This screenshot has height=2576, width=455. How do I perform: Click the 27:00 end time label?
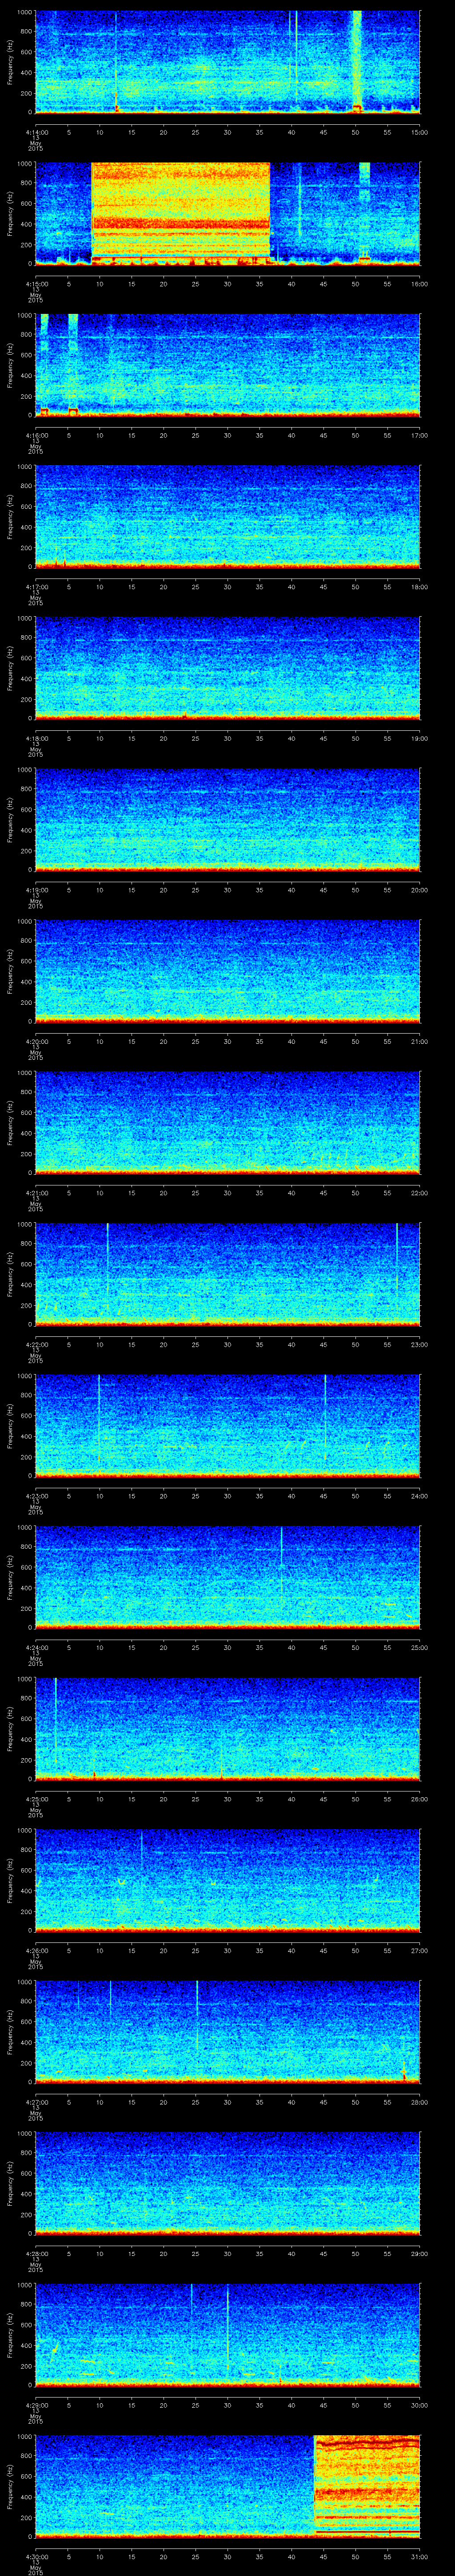tap(419, 1951)
